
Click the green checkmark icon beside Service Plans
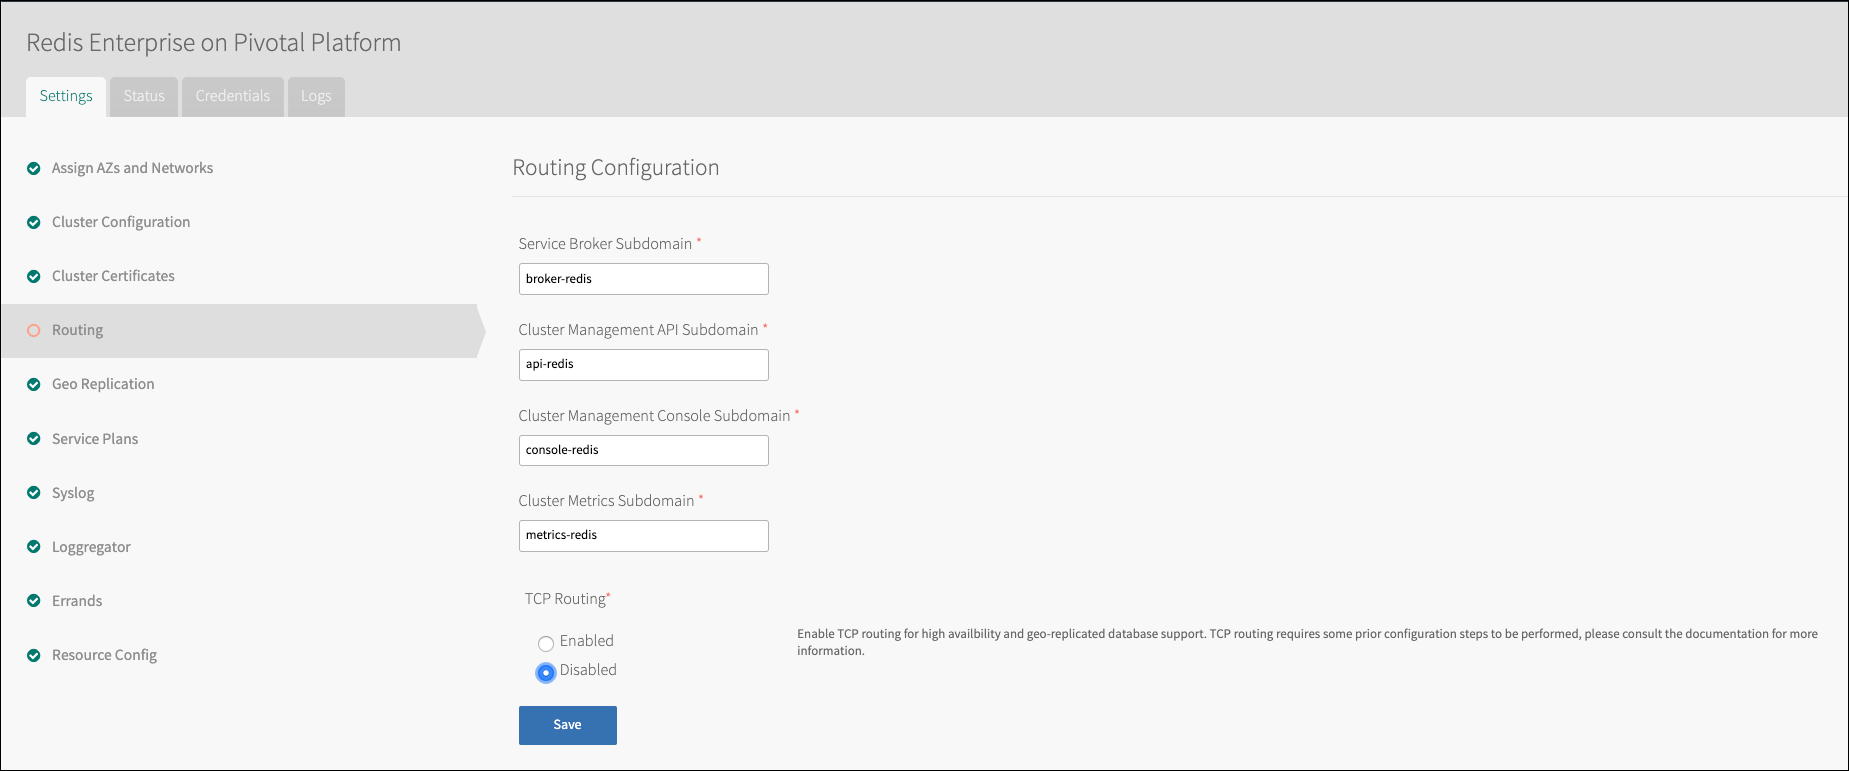coord(34,439)
